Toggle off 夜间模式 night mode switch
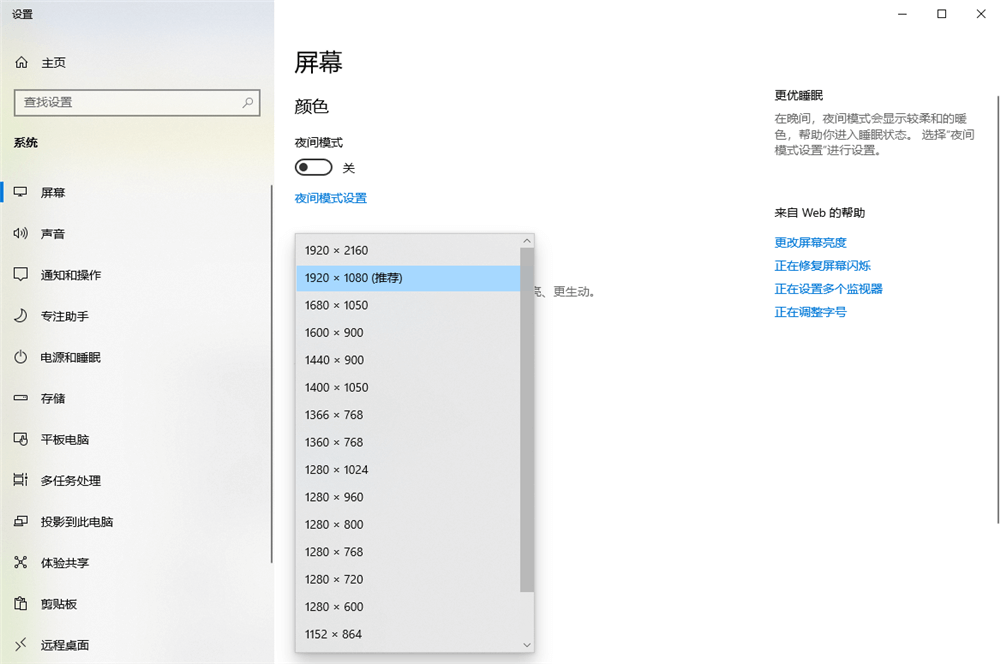1000x664 pixels. click(313, 167)
